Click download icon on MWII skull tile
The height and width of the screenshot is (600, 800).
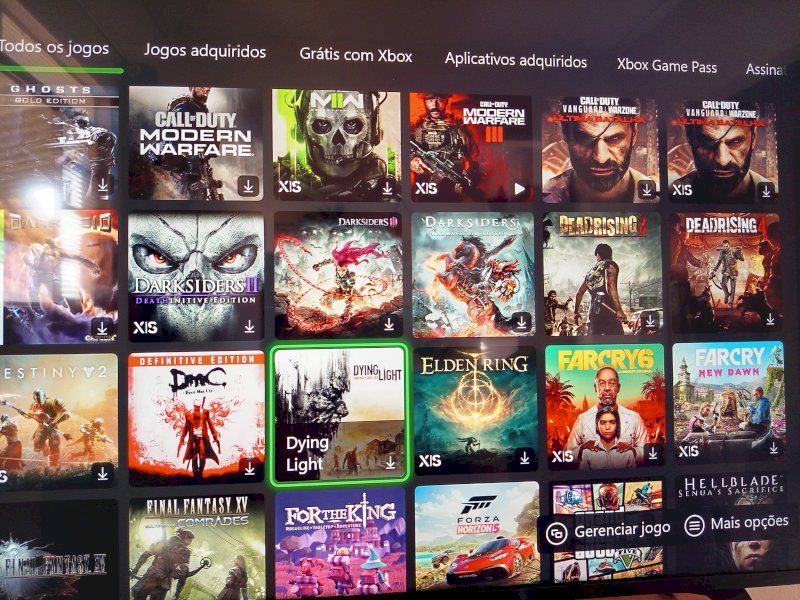[387, 189]
